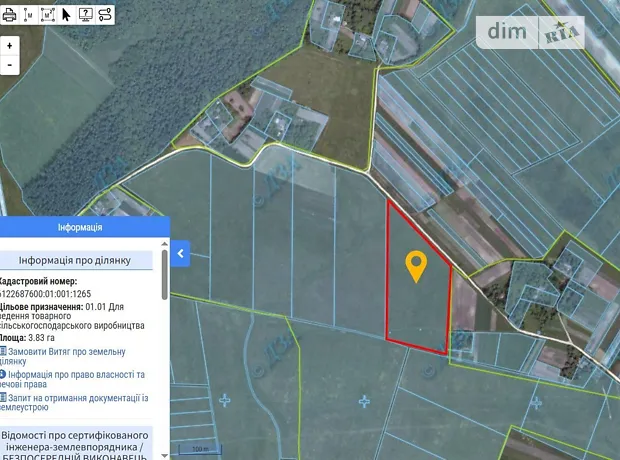Open the Інформація tab
Screen dimensions: 620x460
tap(80, 228)
